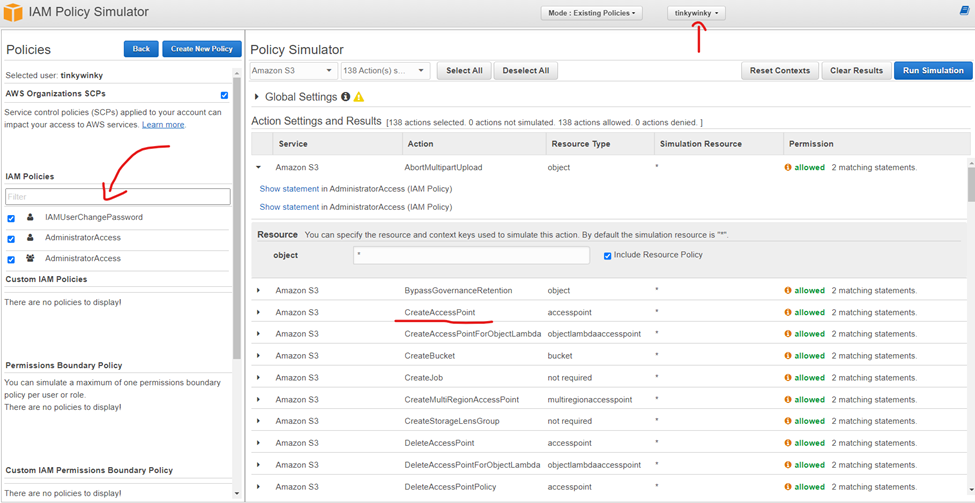The height and width of the screenshot is (503, 975).
Task: Click the bucket resource type cell
Action: coord(560,356)
